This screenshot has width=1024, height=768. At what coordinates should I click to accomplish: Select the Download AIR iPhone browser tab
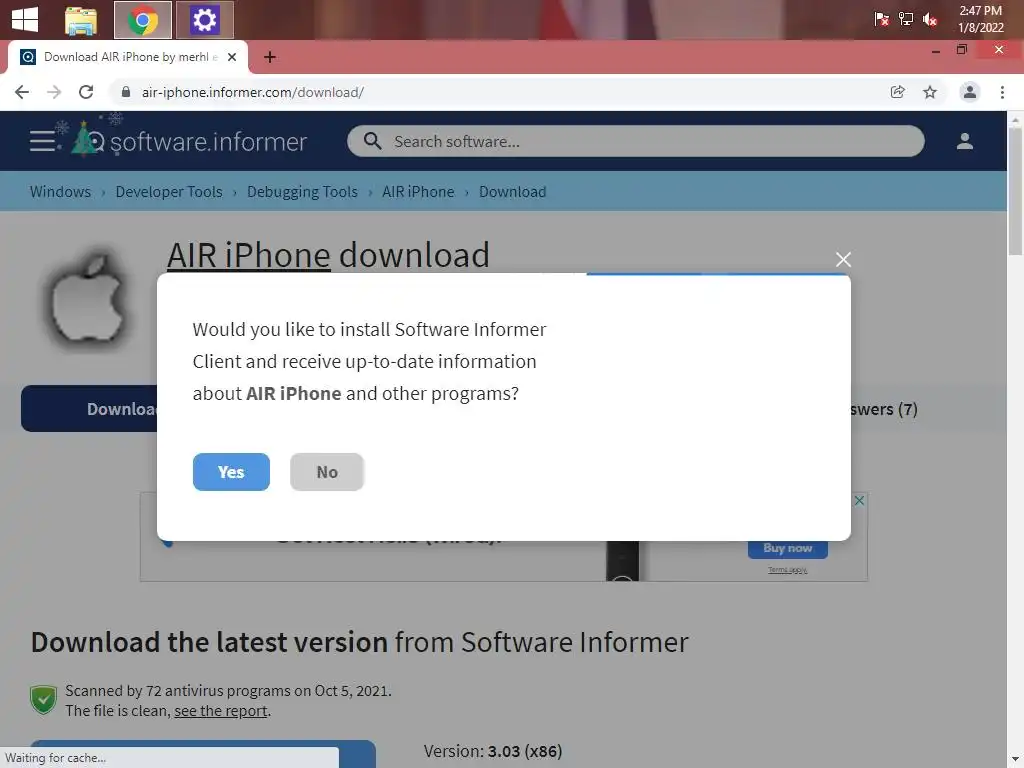point(127,57)
